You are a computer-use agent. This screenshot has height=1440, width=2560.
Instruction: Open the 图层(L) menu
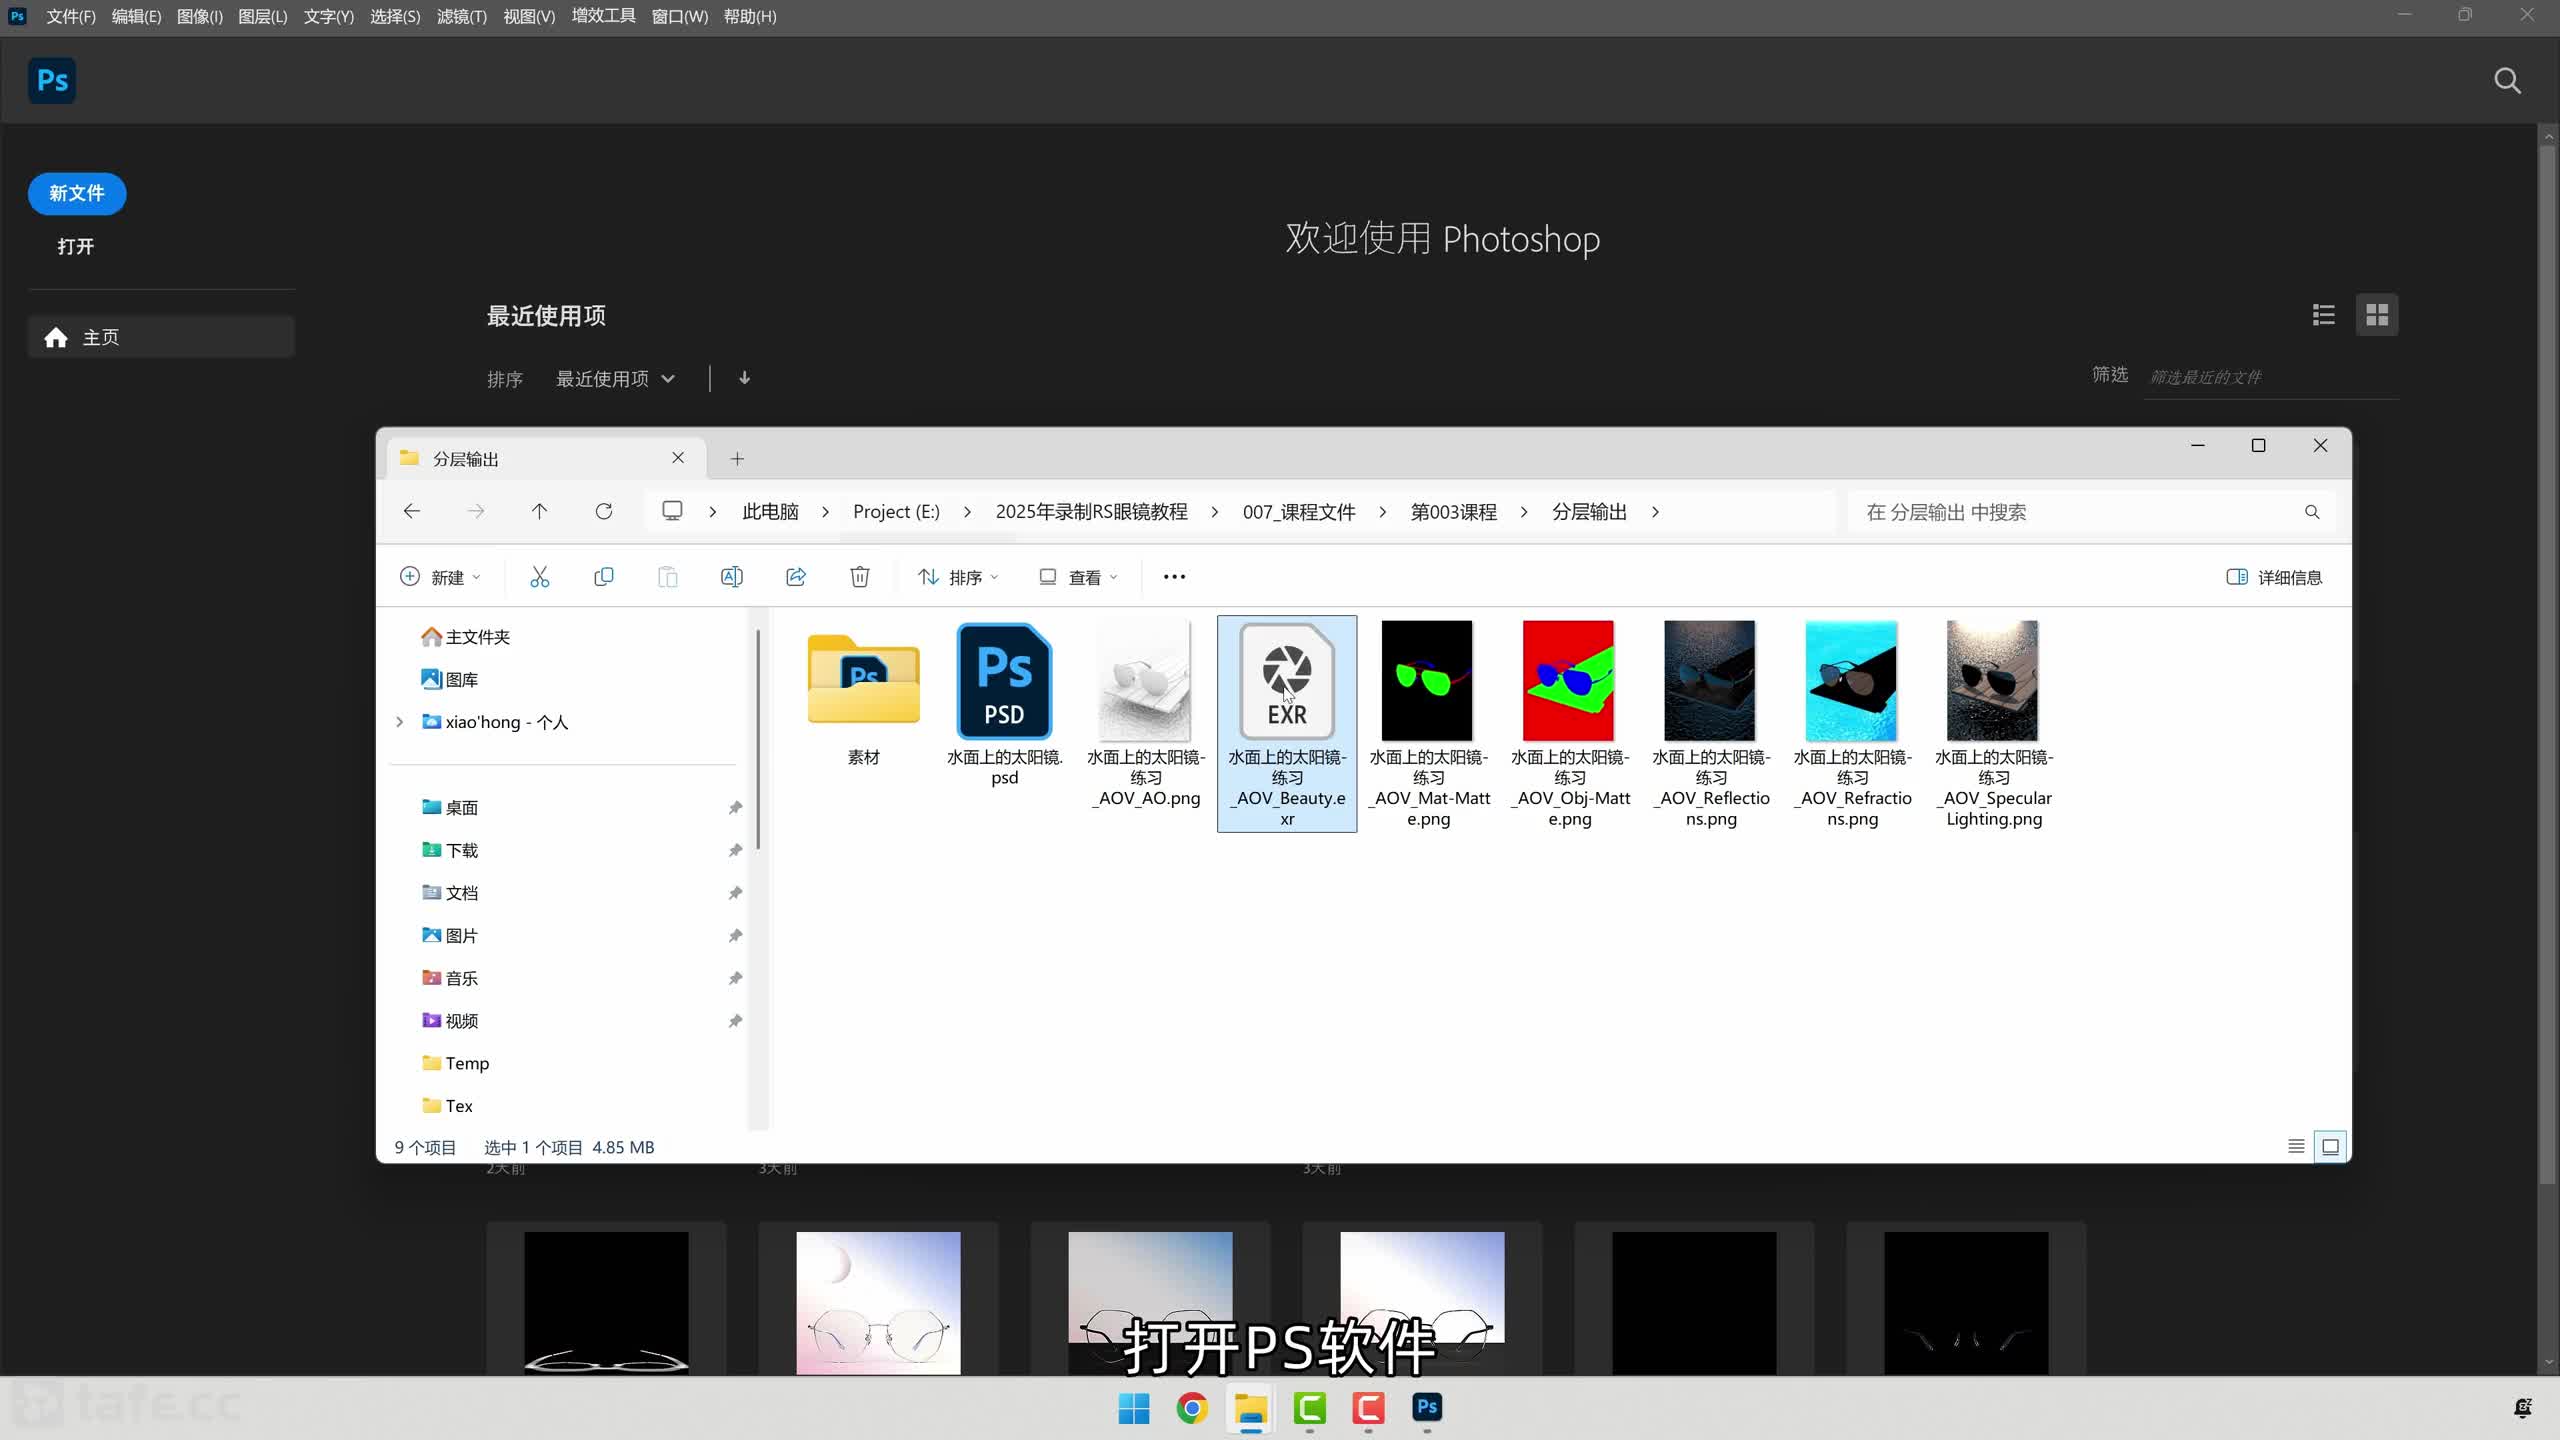point(263,17)
